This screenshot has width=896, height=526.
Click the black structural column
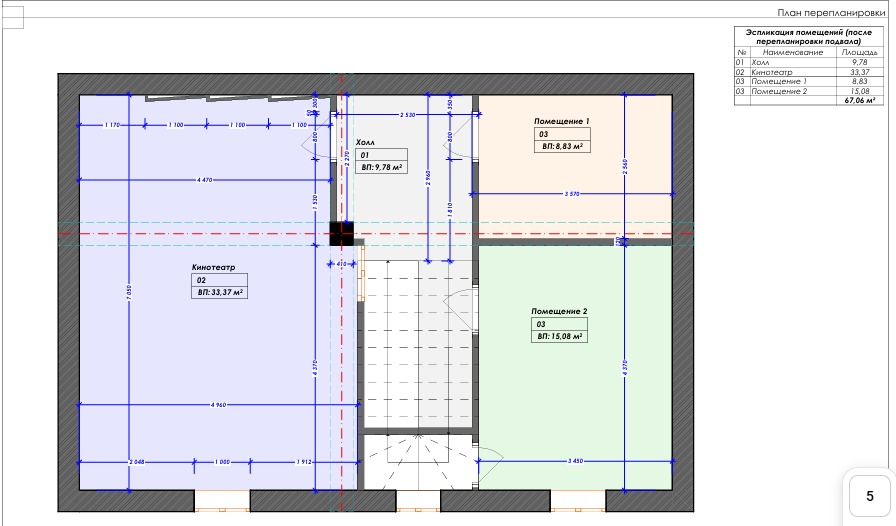[341, 234]
